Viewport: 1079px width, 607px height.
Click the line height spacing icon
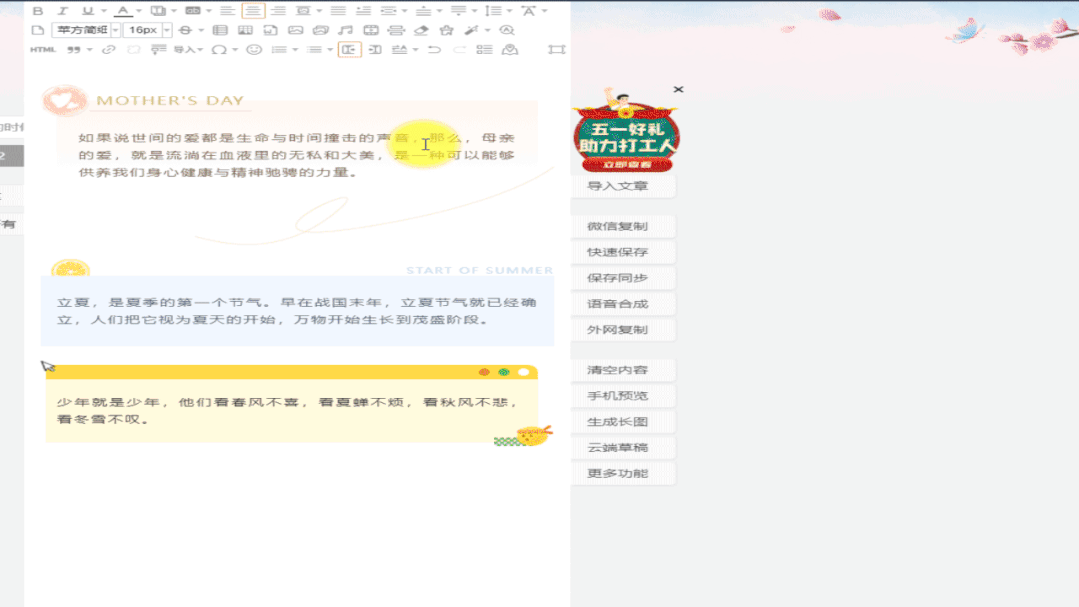pyautogui.click(x=493, y=11)
